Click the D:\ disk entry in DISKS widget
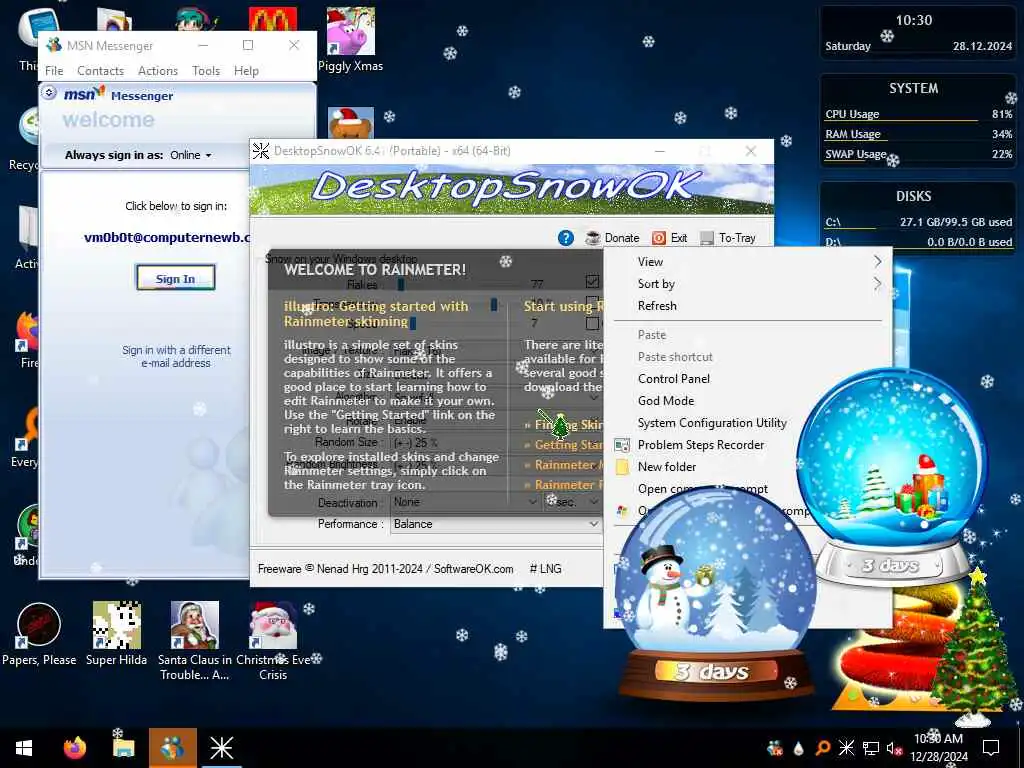Screen dimensions: 1024x768 coord(918,242)
